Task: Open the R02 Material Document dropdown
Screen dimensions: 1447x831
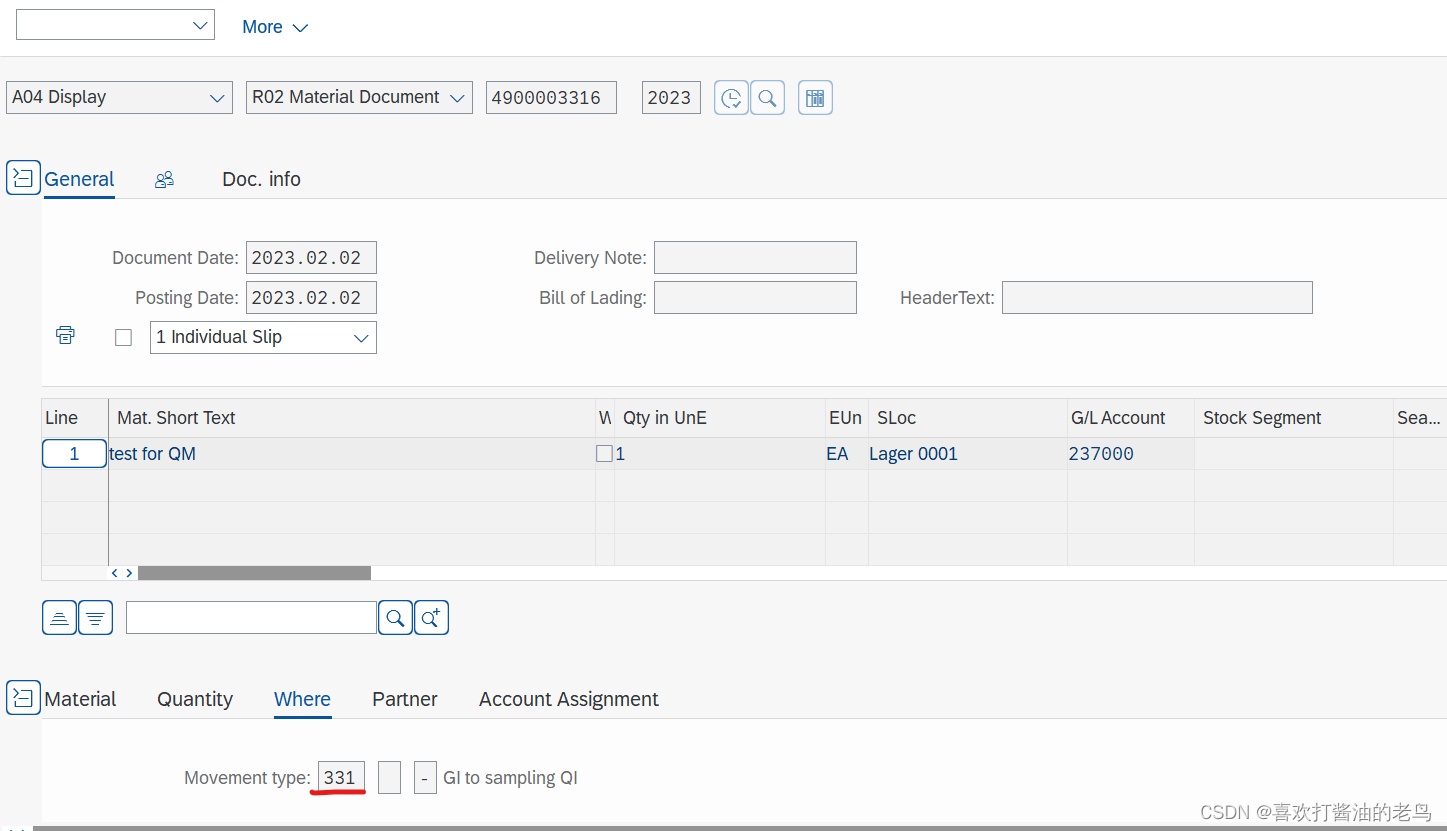Action: pos(359,97)
